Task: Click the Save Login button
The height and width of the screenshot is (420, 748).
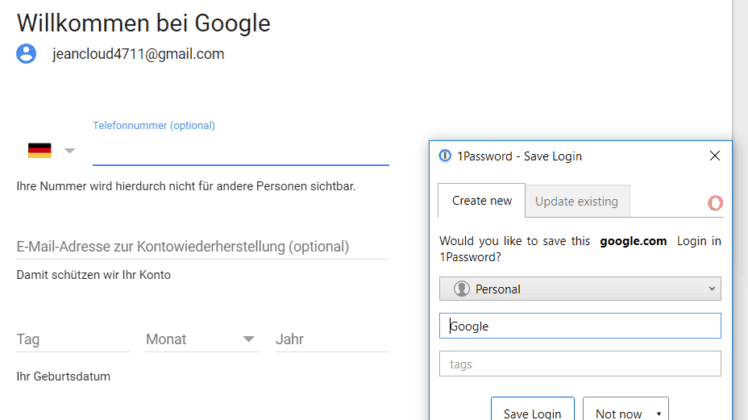Action: [532, 410]
